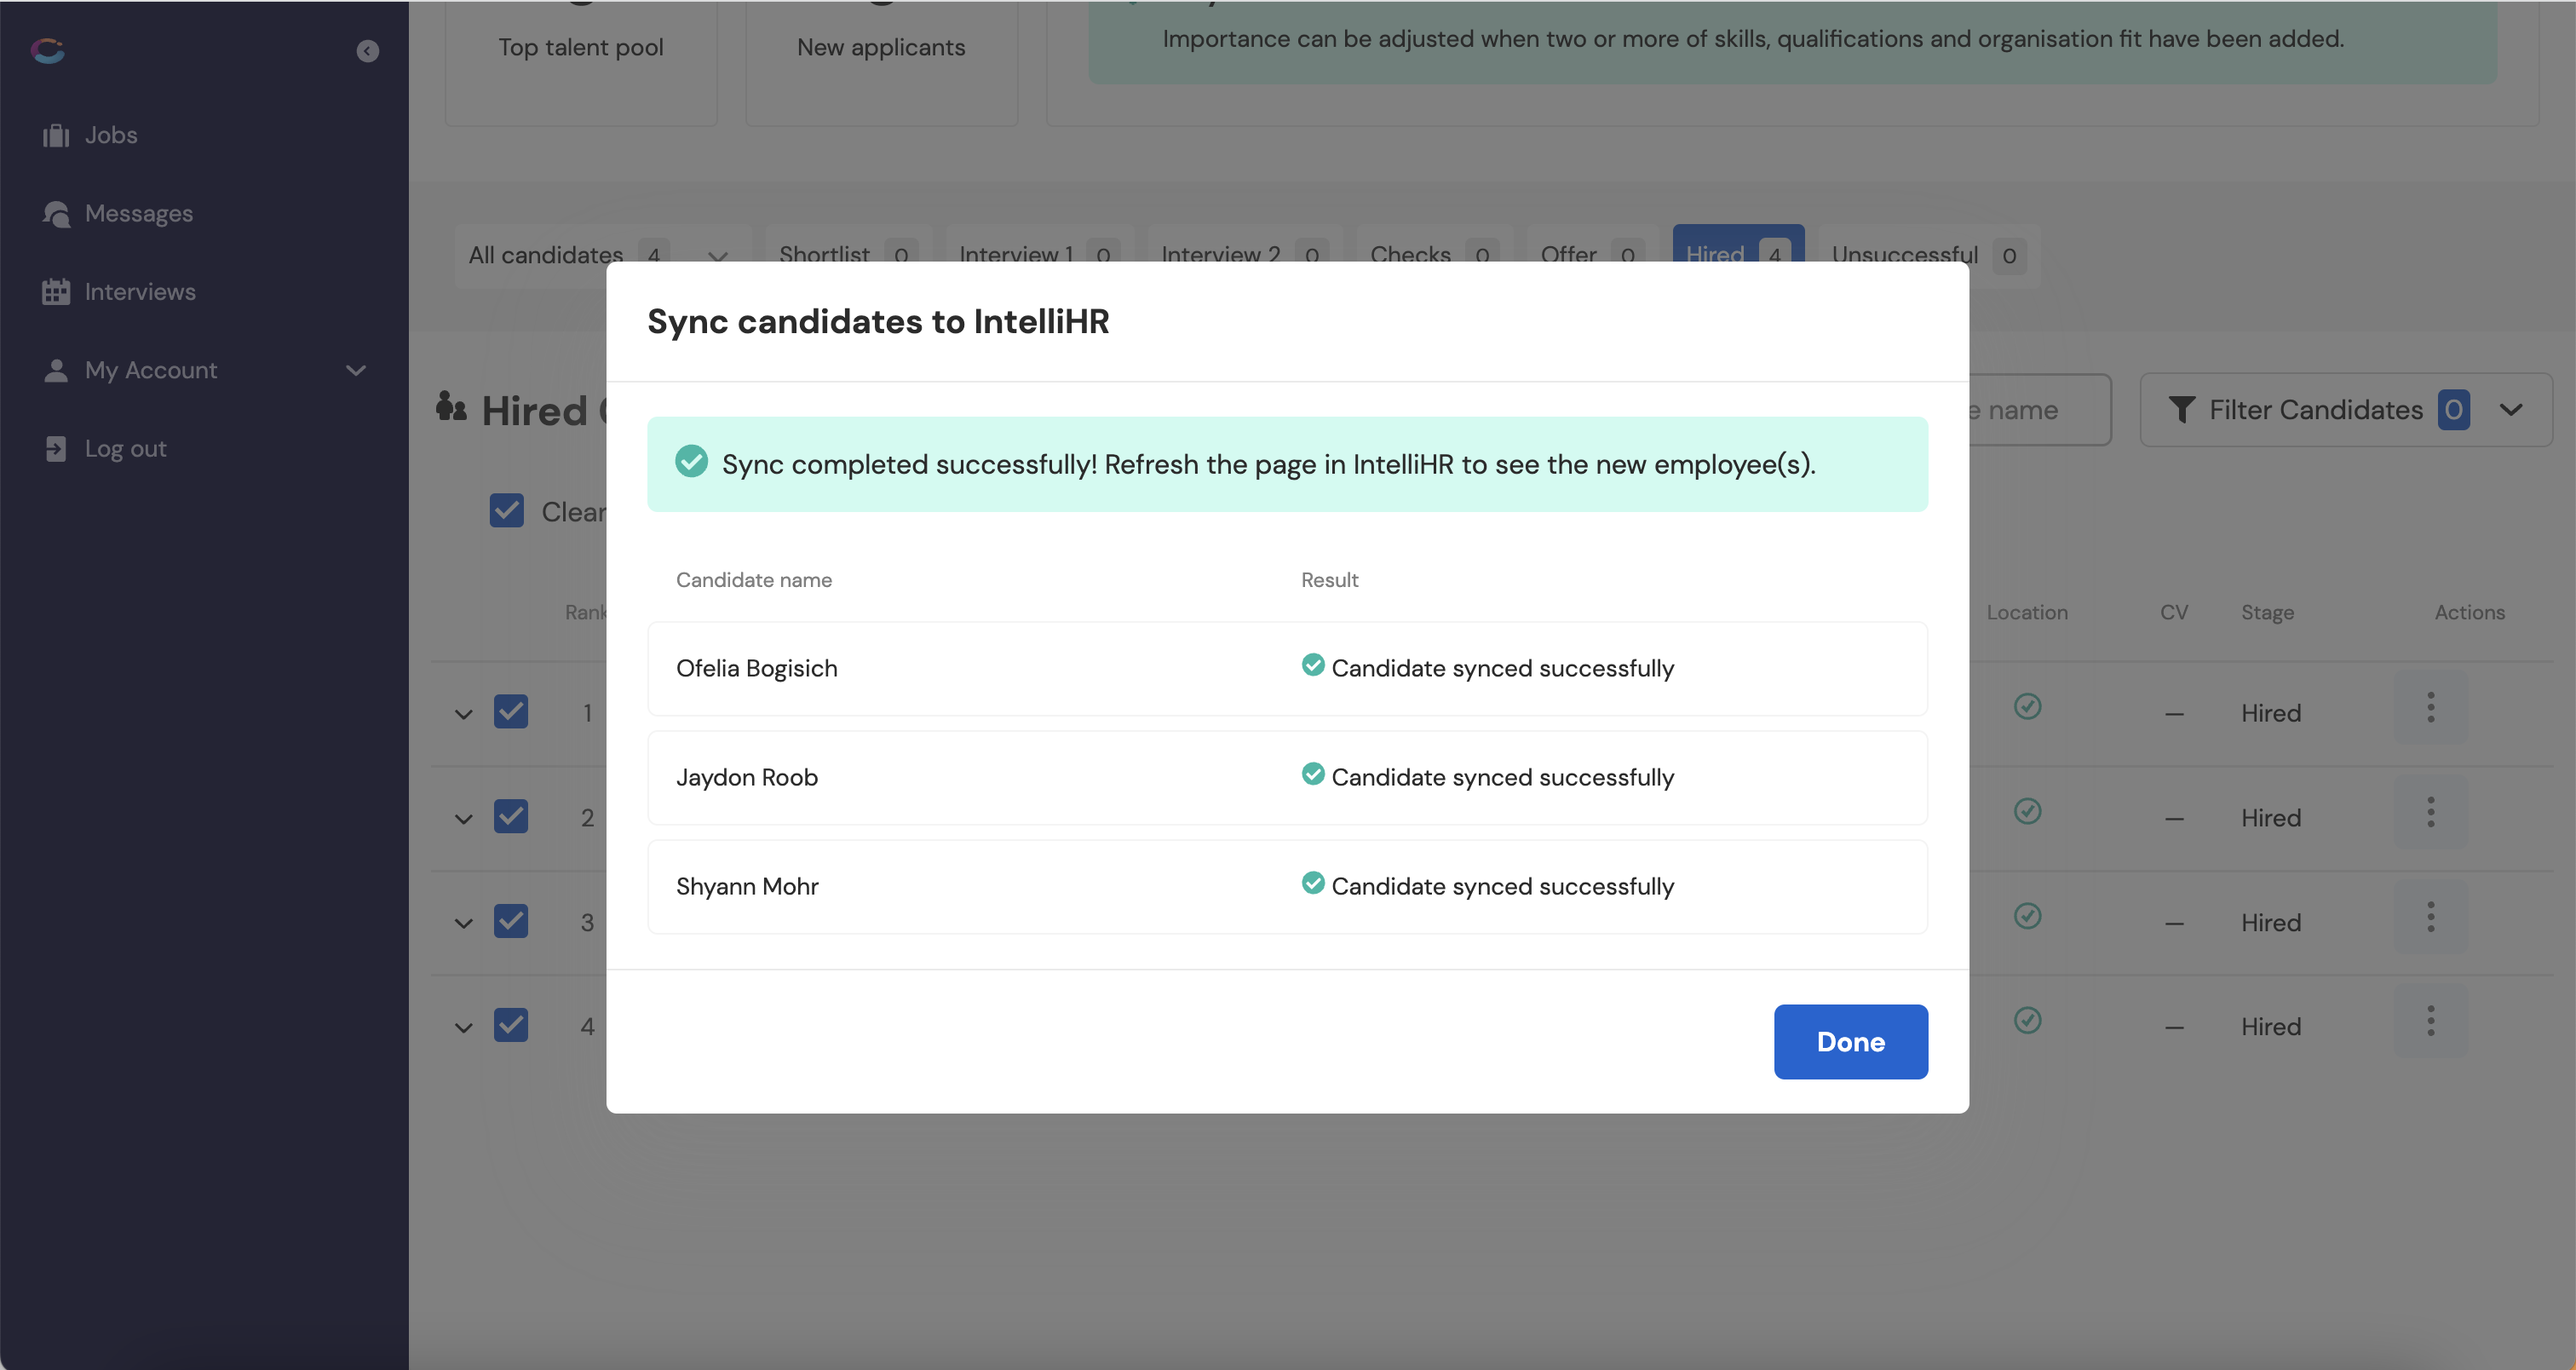Screen dimensions: 2576x1370
Task: Switch to the Shortlist tab
Action: [x=848, y=255]
